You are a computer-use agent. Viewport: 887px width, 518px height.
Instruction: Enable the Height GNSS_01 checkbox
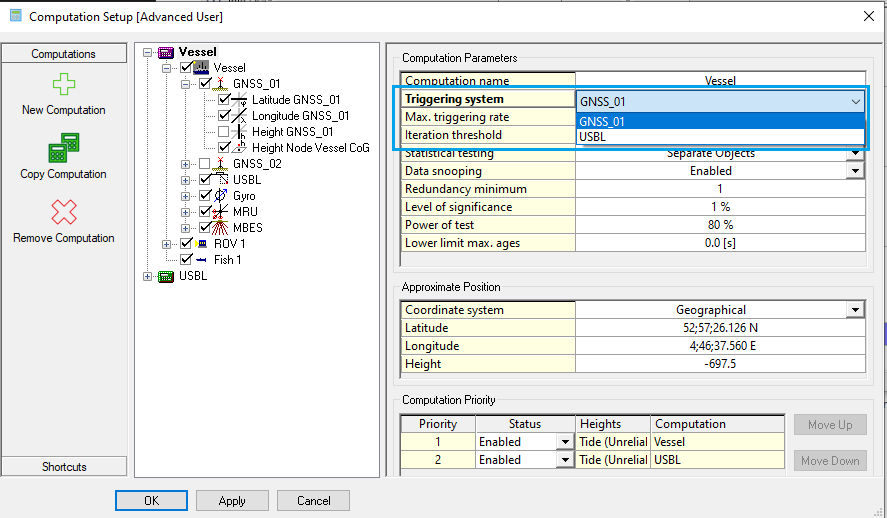[223, 132]
